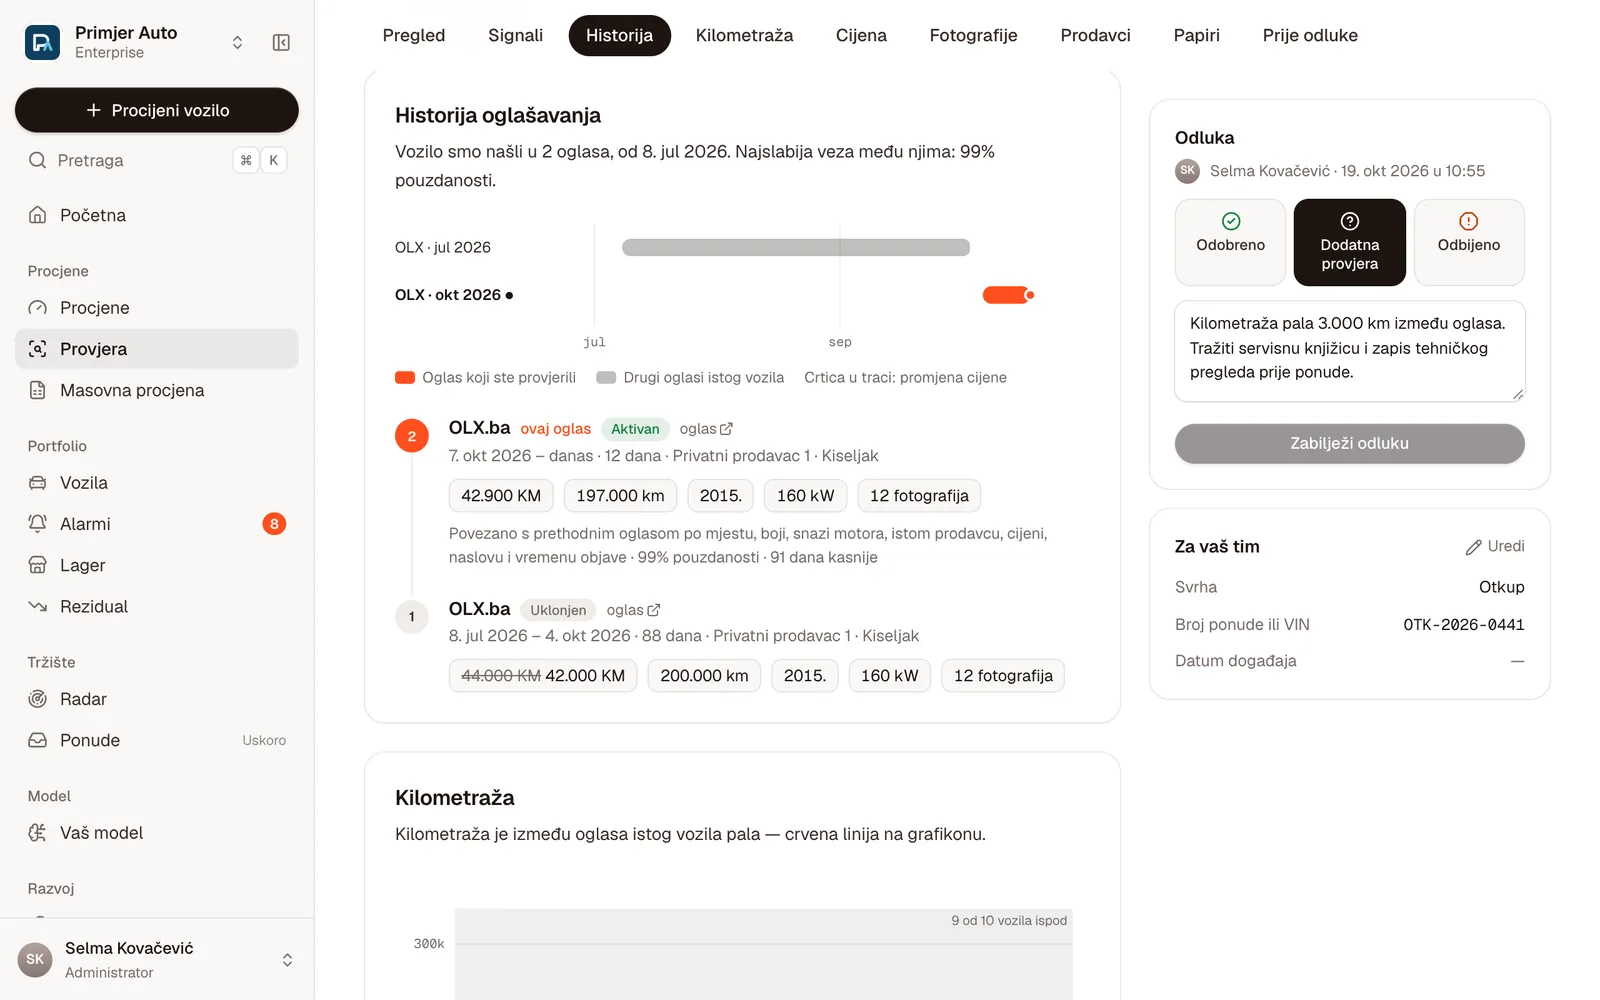The height and width of the screenshot is (1000, 1600).
Task: Click the Provjera scan icon
Action: pyautogui.click(x=38, y=349)
